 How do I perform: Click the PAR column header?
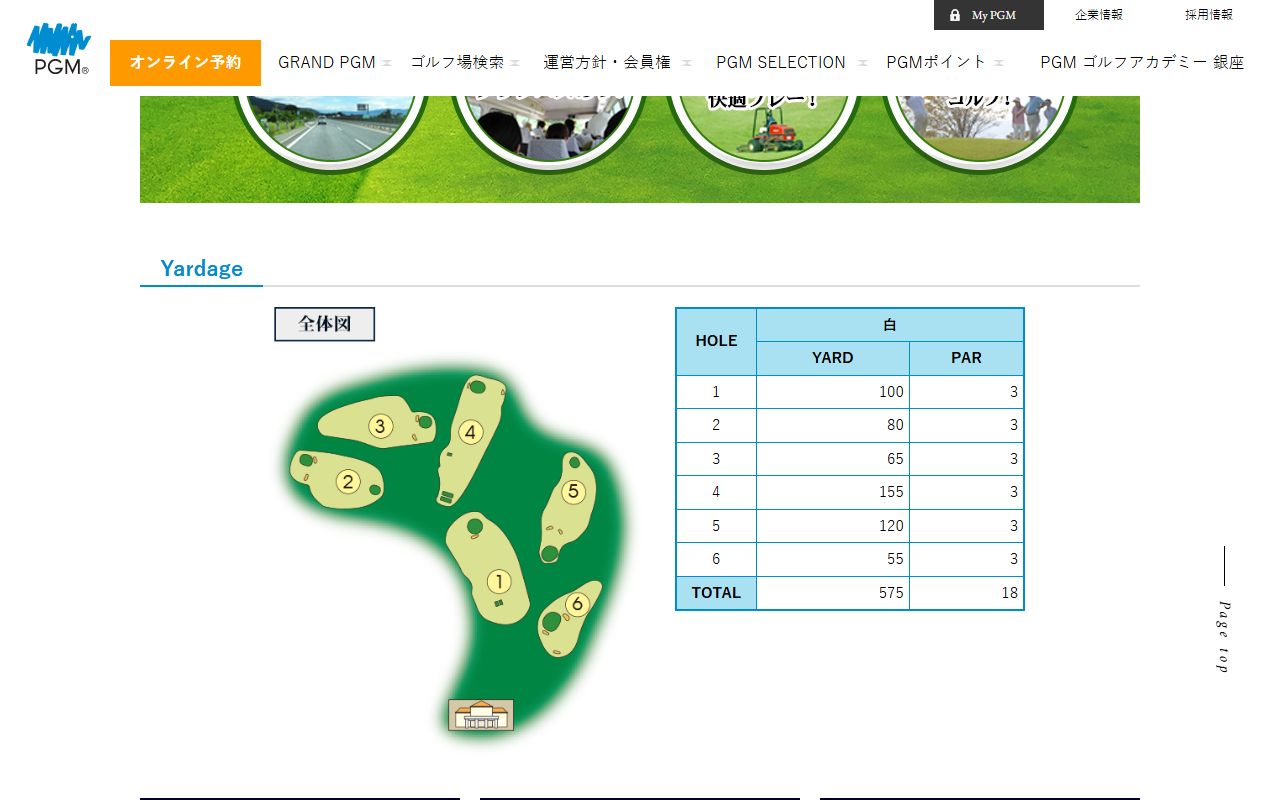click(x=967, y=358)
